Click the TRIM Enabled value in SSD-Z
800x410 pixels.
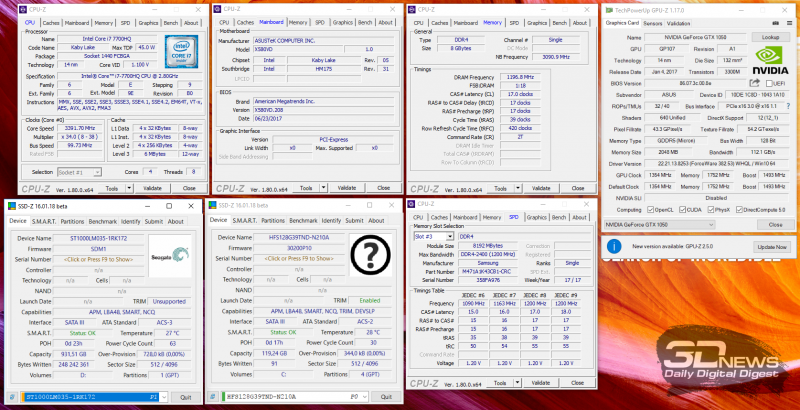370,300
